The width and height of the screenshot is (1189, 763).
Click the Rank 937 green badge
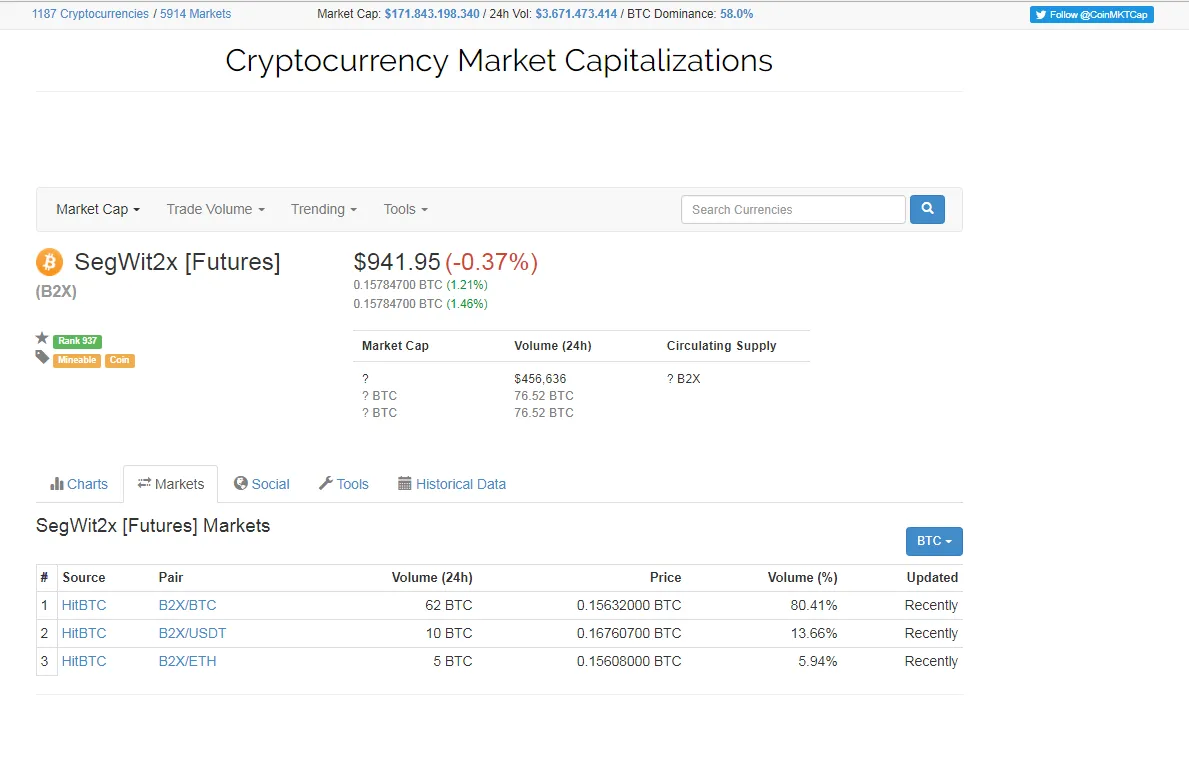pos(77,341)
